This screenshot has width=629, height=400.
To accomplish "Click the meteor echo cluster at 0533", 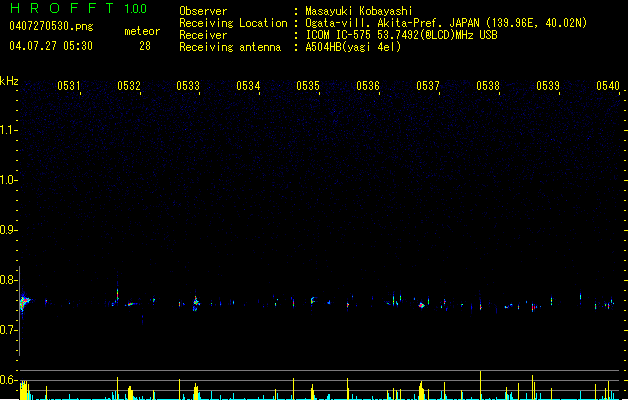I will click(x=196, y=303).
